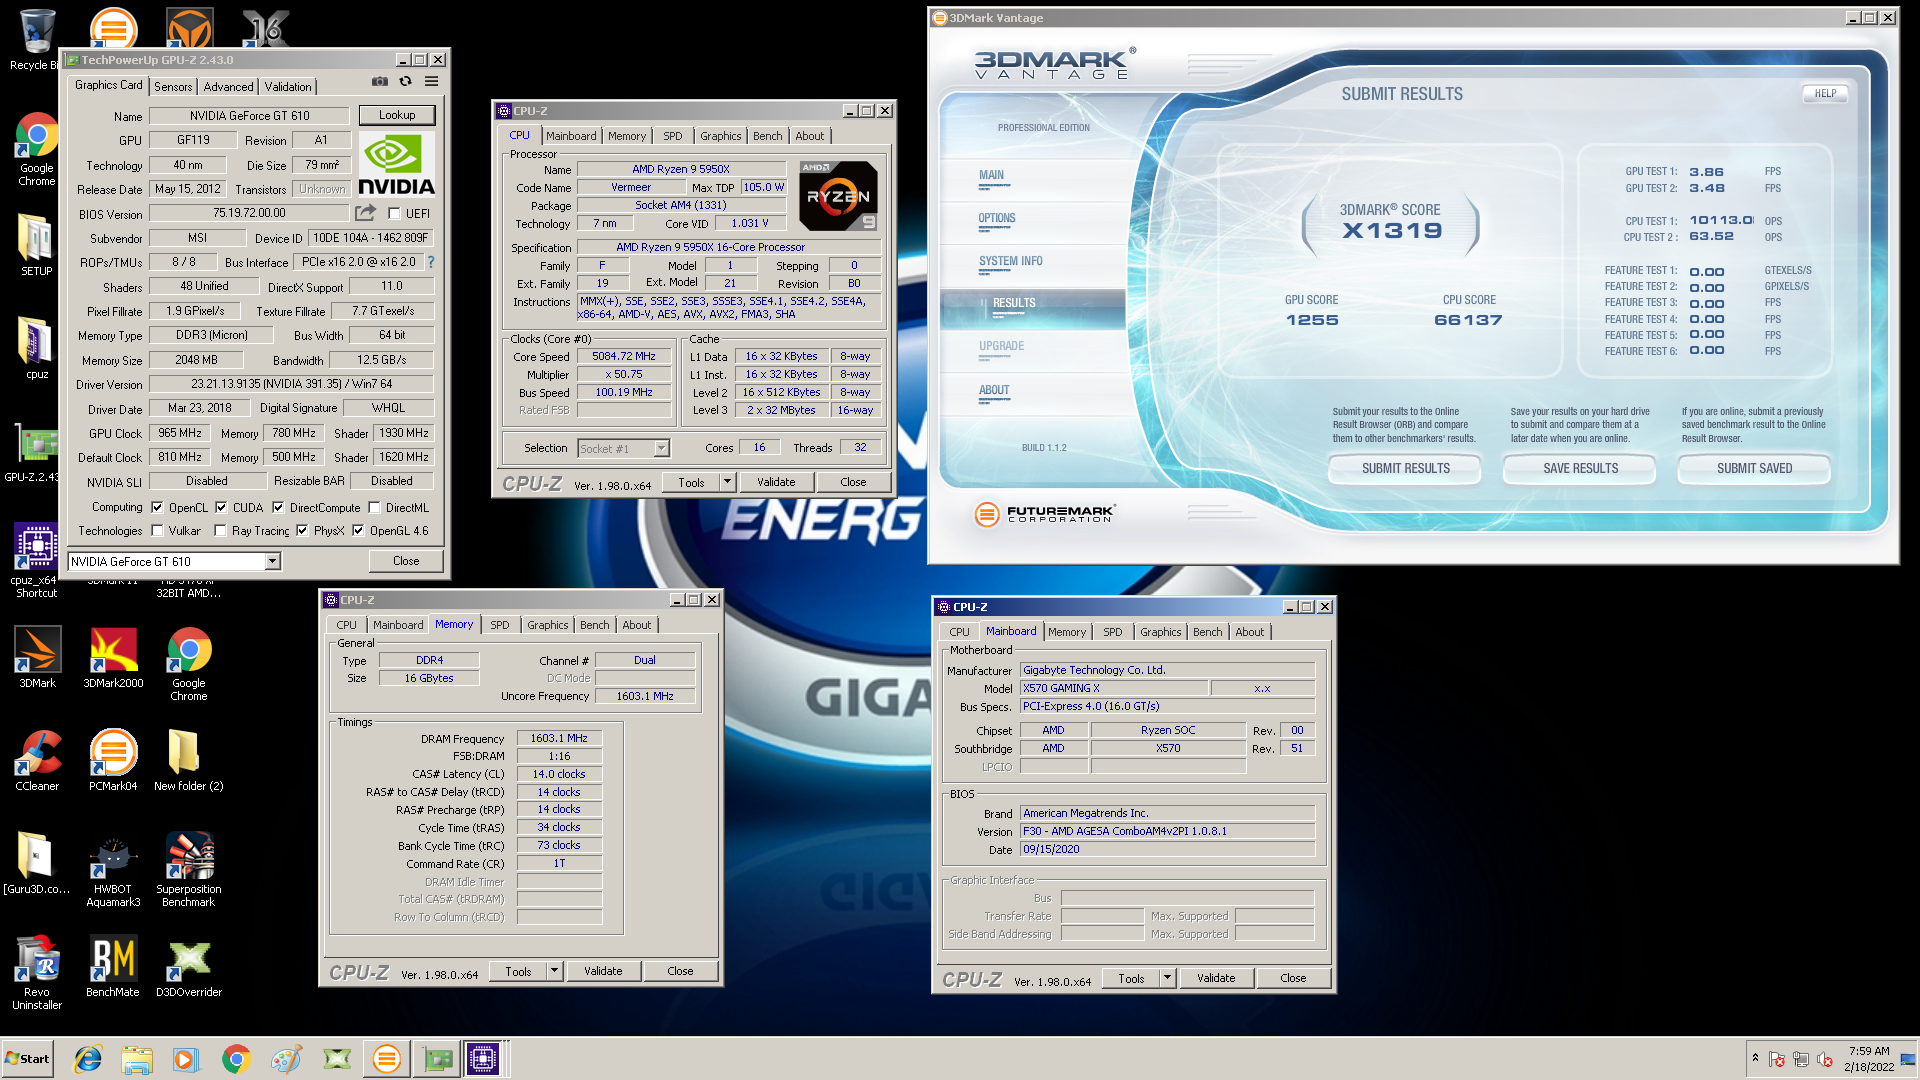Launch CCleaner desktop shortcut
The height and width of the screenshot is (1080, 1920).
click(x=37, y=761)
